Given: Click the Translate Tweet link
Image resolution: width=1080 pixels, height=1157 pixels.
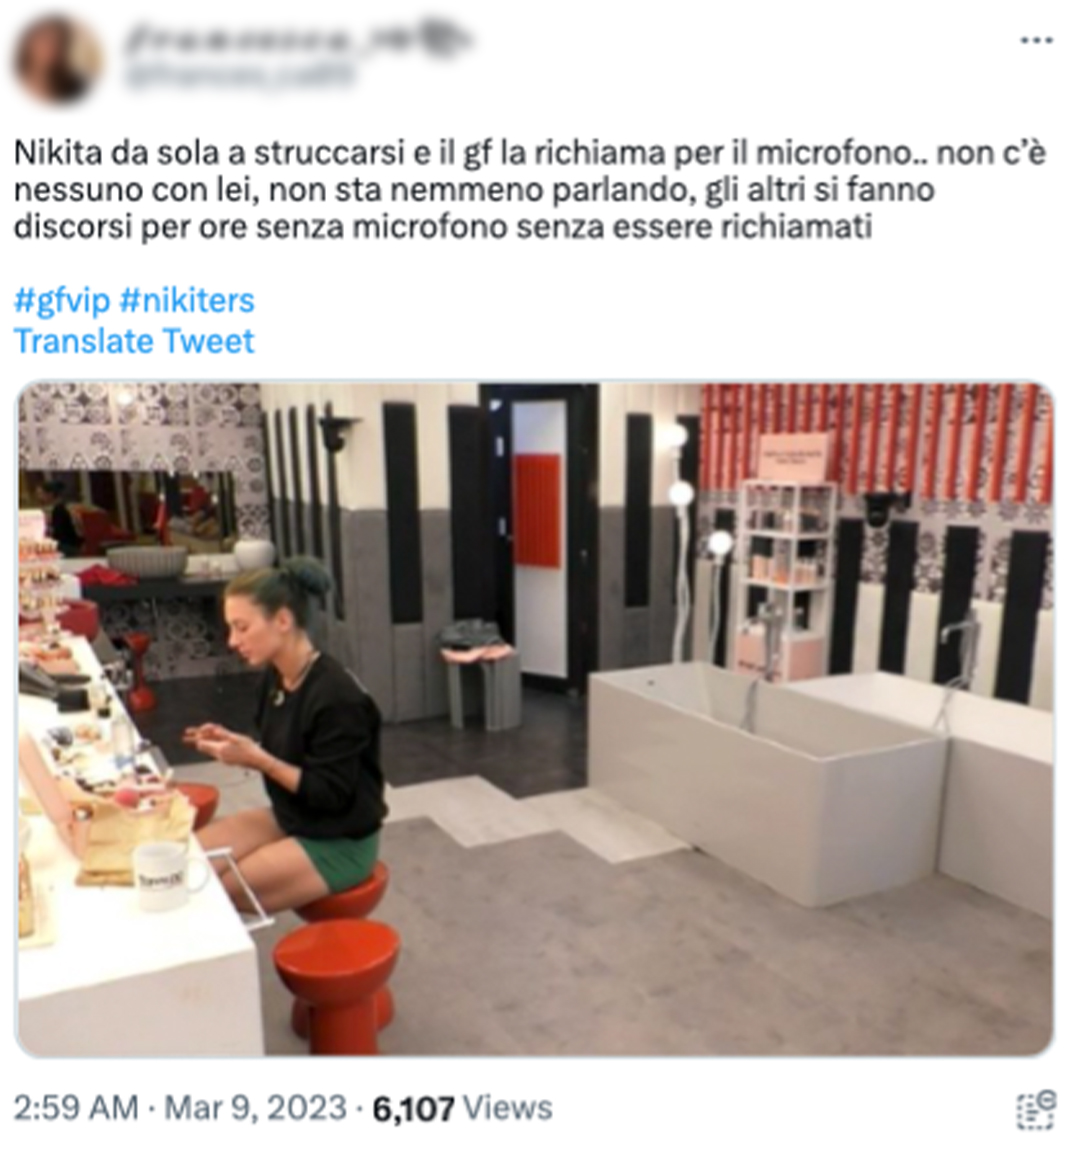Looking at the screenshot, I should (134, 341).
